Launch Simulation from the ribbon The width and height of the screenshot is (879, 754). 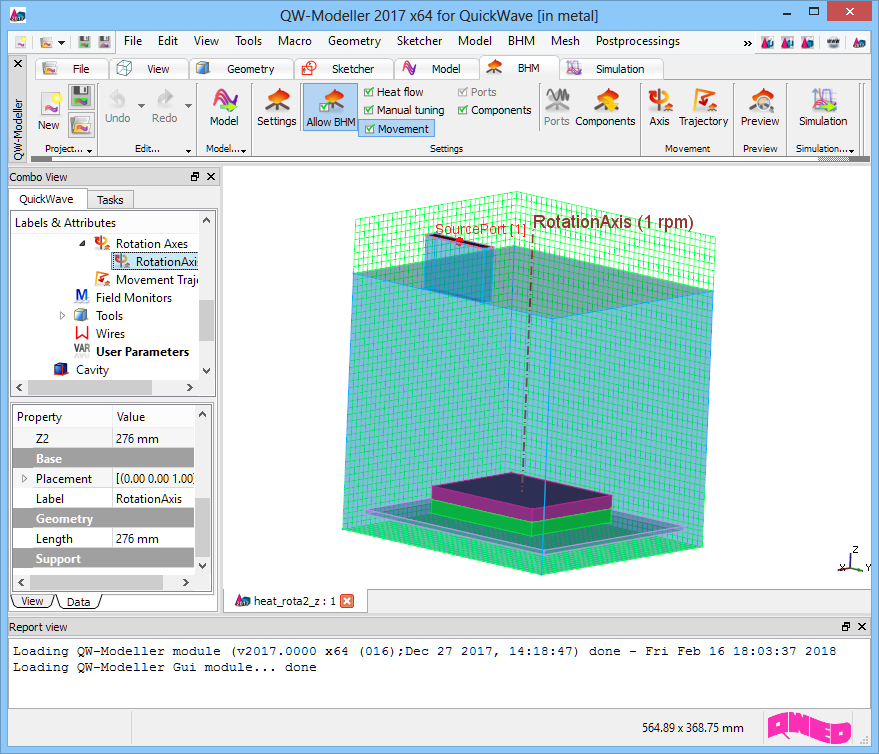point(822,108)
